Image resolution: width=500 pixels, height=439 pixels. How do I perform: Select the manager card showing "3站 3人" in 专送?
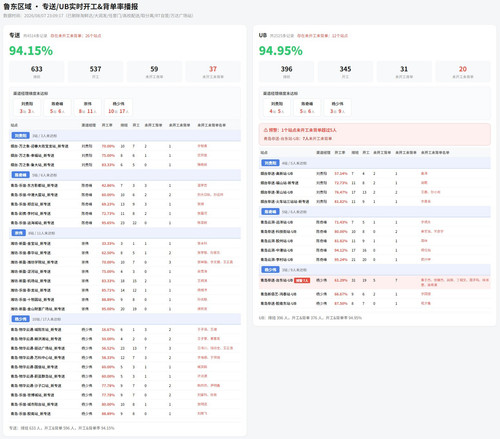point(27,108)
